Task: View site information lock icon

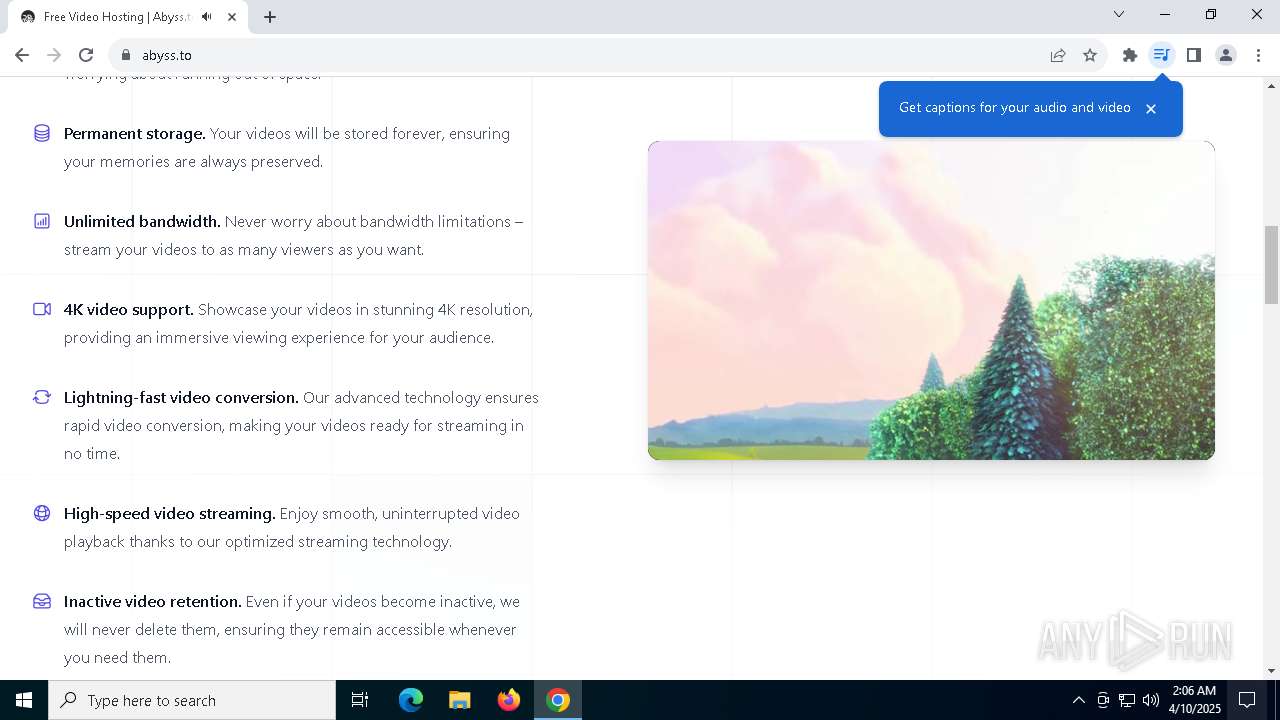Action: 126,55
